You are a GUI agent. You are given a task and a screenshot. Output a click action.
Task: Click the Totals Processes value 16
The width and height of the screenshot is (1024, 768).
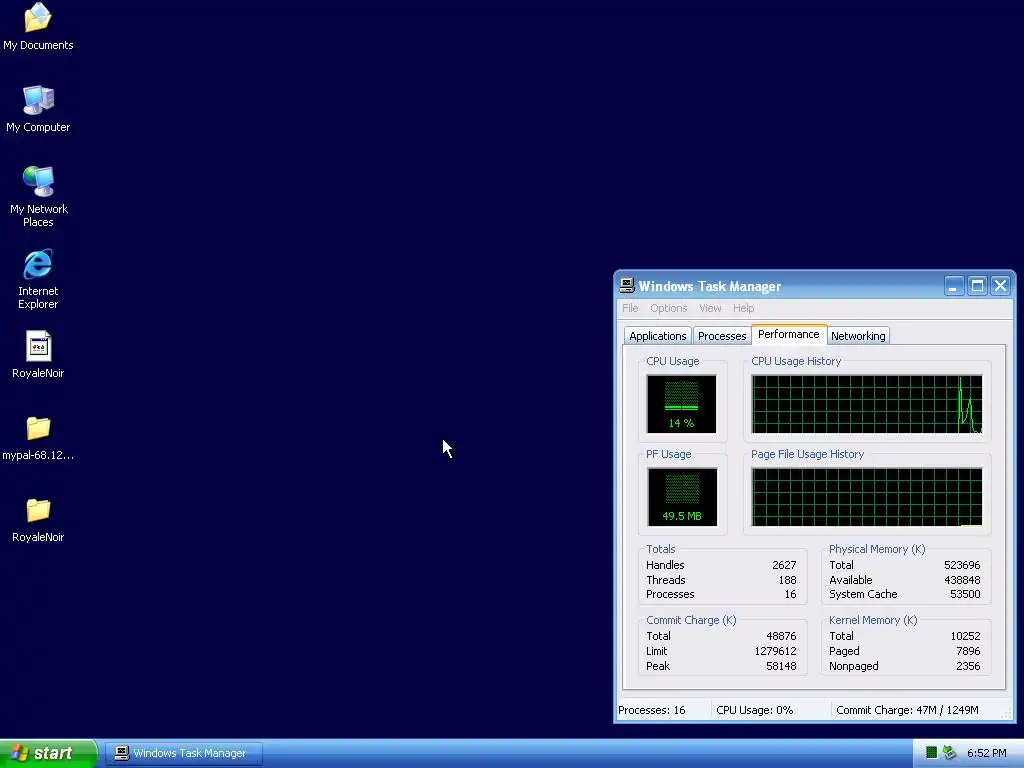point(790,594)
